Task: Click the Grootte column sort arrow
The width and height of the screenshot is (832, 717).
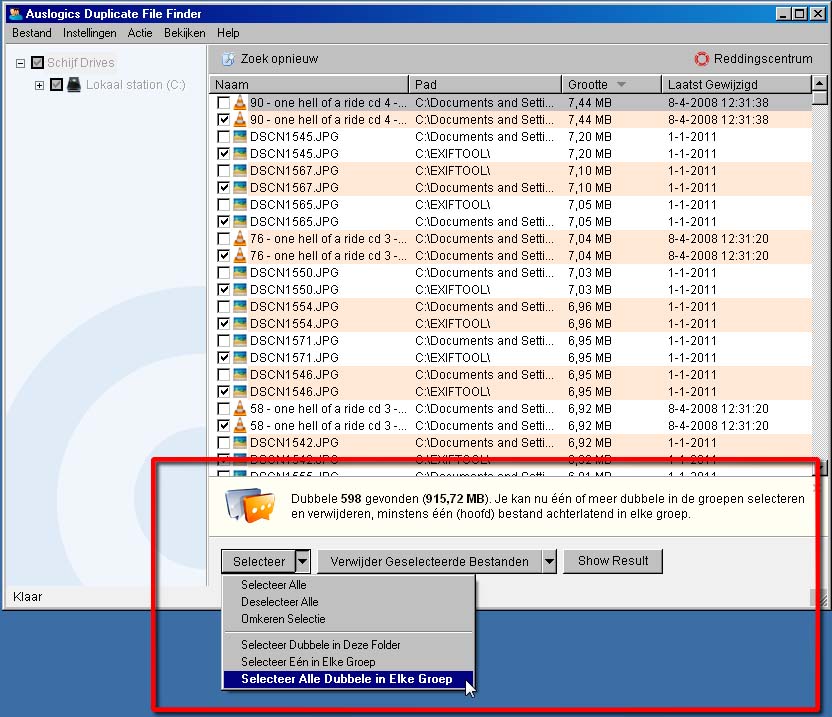Action: (621, 84)
